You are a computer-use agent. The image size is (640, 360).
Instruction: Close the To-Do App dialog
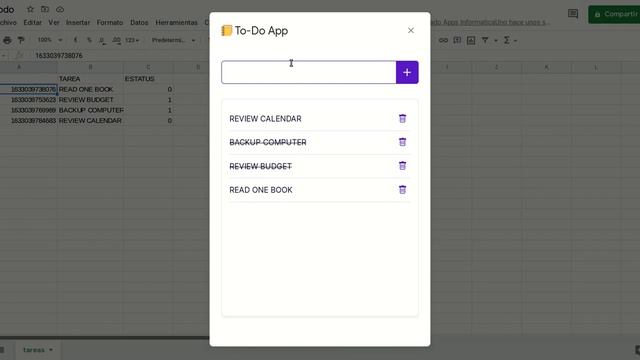(411, 31)
